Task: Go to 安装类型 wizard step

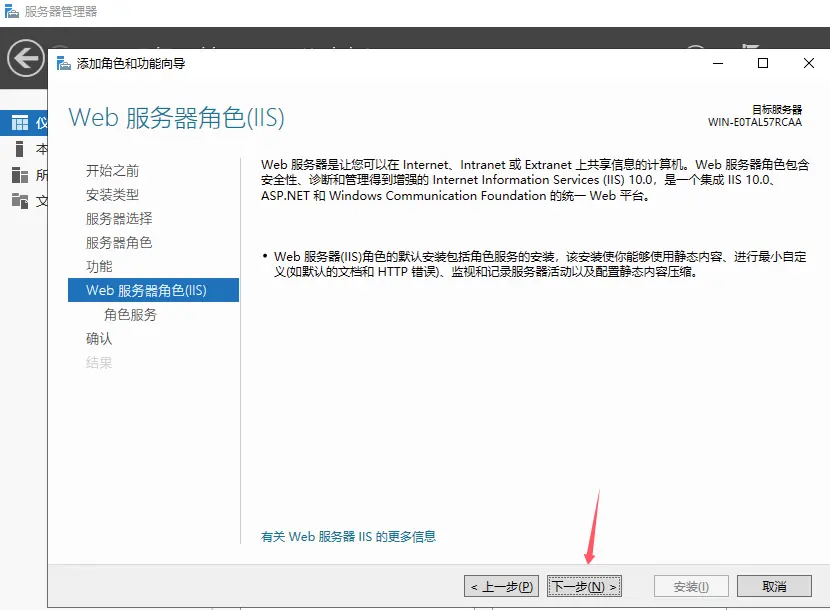Action: pos(112,194)
